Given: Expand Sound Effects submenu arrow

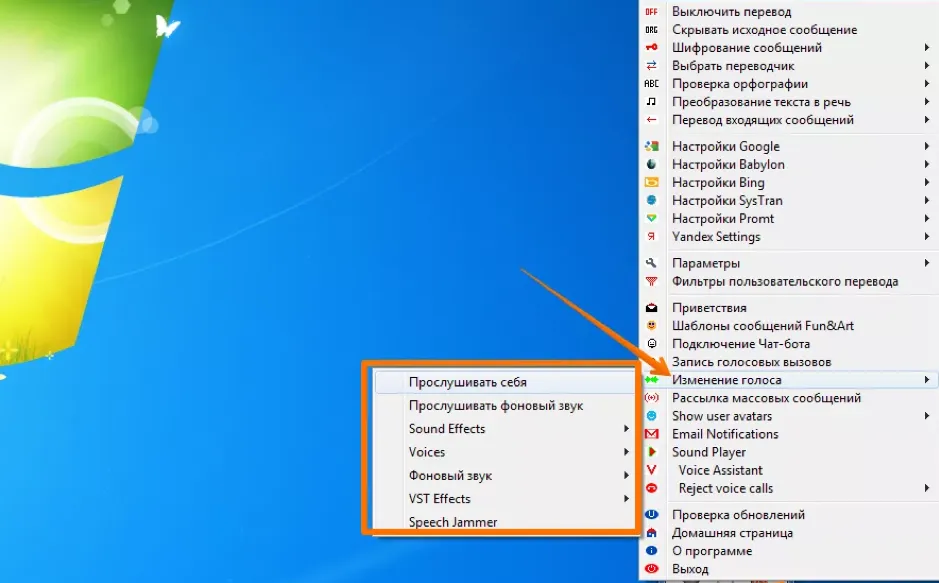Looking at the screenshot, I should 626,429.
